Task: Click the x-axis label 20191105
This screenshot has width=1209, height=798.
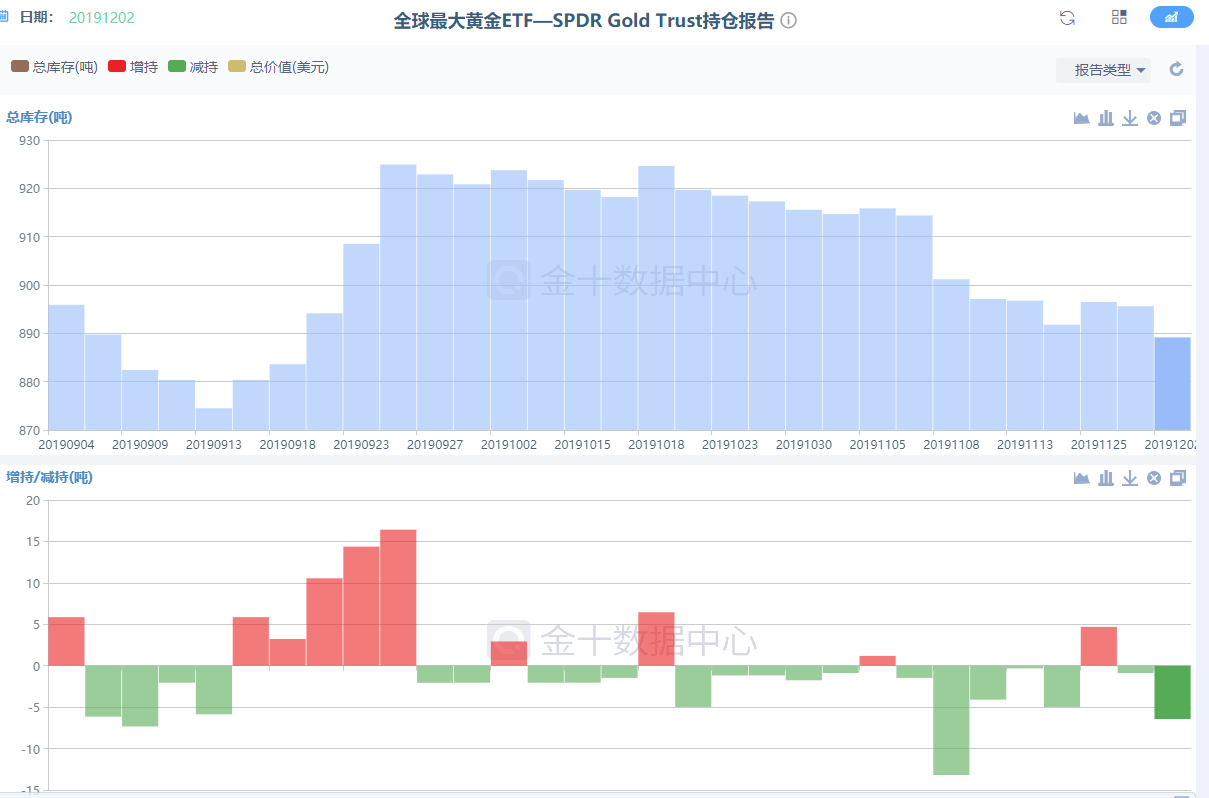Action: [878, 444]
